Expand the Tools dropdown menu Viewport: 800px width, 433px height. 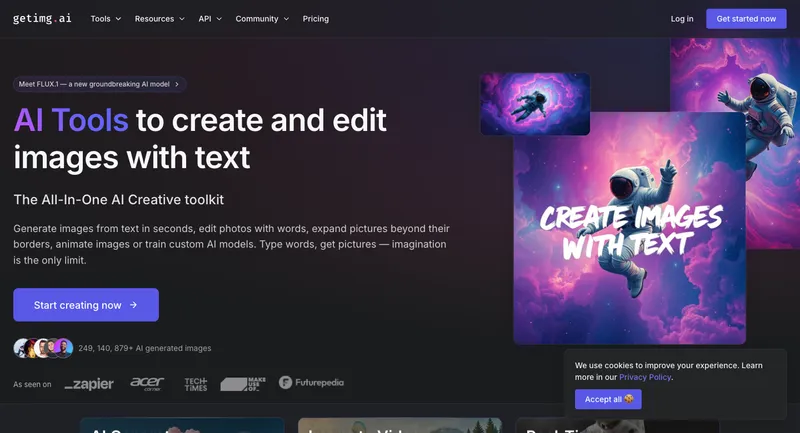[x=105, y=19]
